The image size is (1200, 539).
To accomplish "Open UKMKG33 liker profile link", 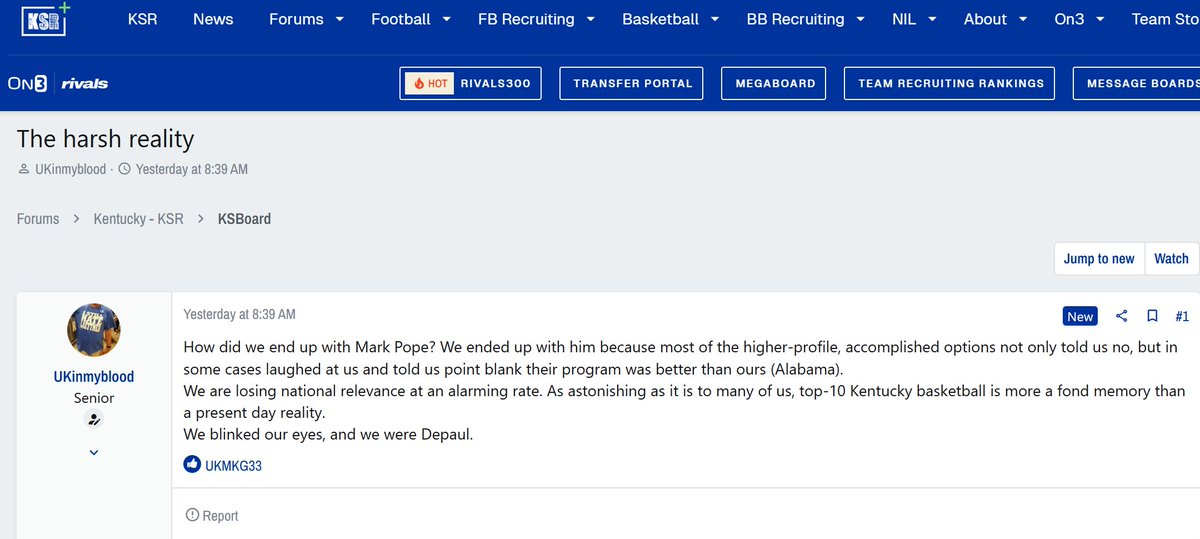I will pos(234,465).
